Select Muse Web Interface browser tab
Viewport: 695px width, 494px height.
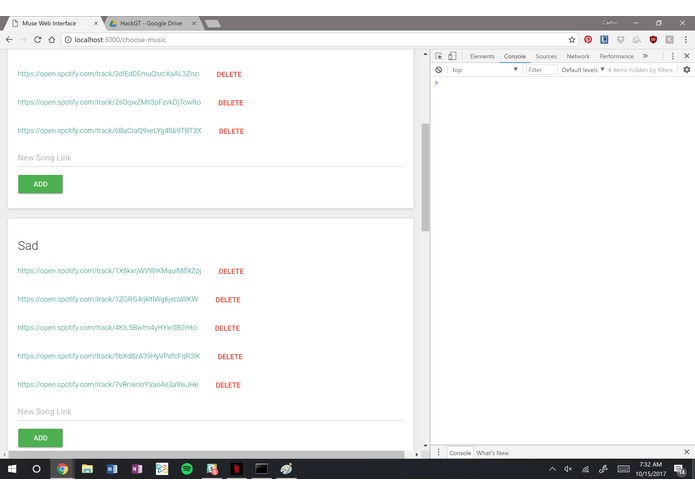[x=49, y=23]
